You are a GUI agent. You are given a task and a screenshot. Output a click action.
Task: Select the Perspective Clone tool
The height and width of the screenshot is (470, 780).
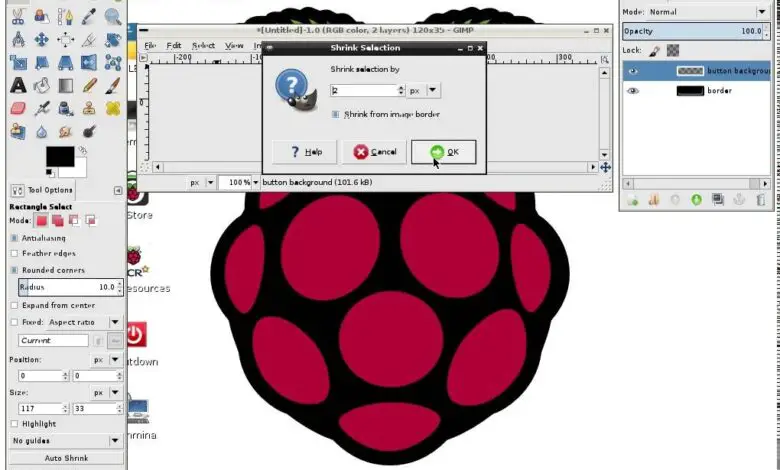[x=18, y=131]
